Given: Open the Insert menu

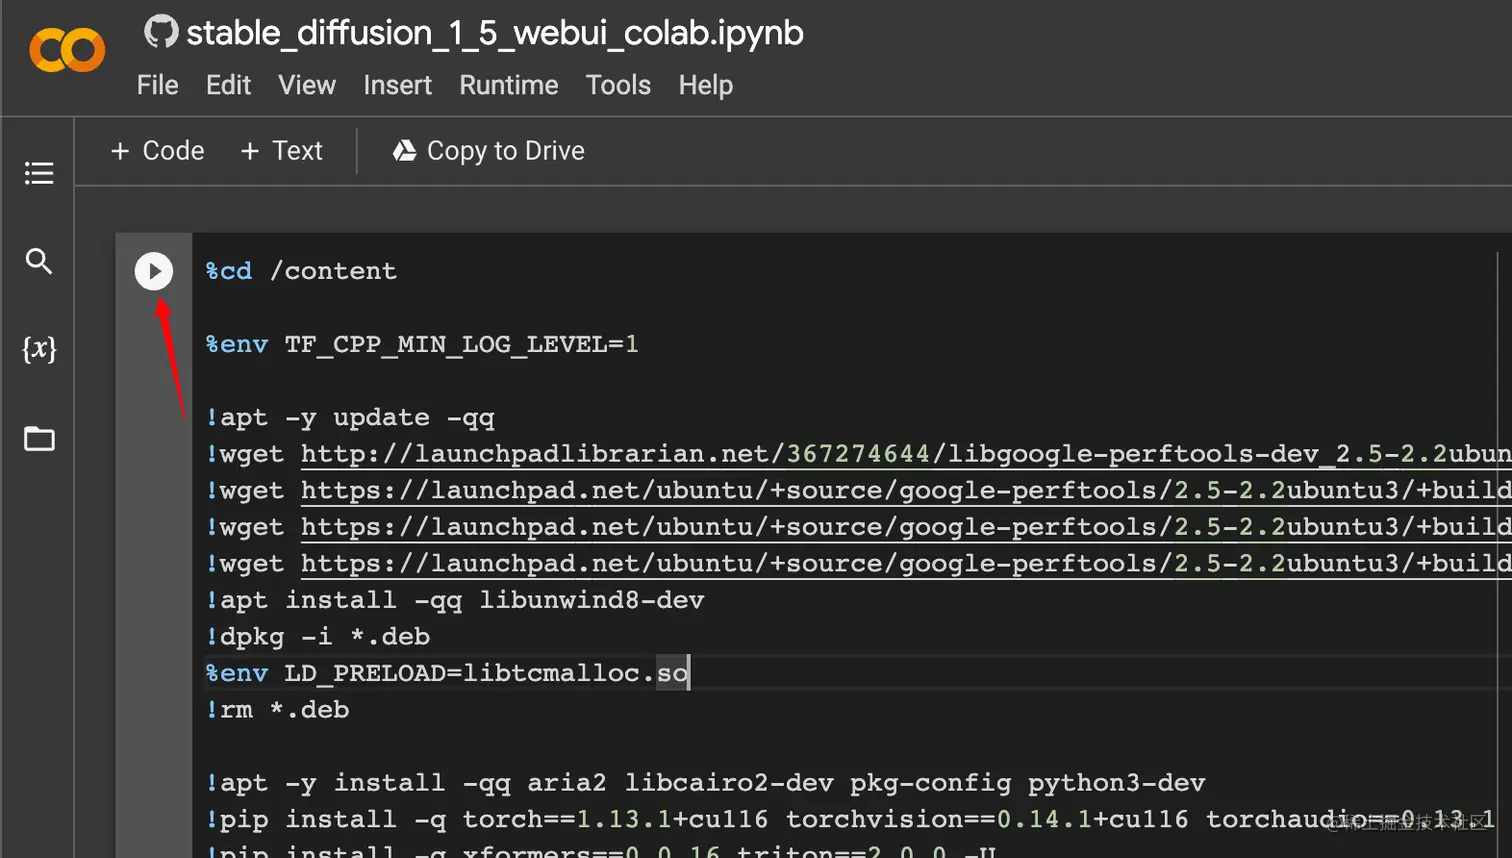Looking at the screenshot, I should click(x=397, y=85).
